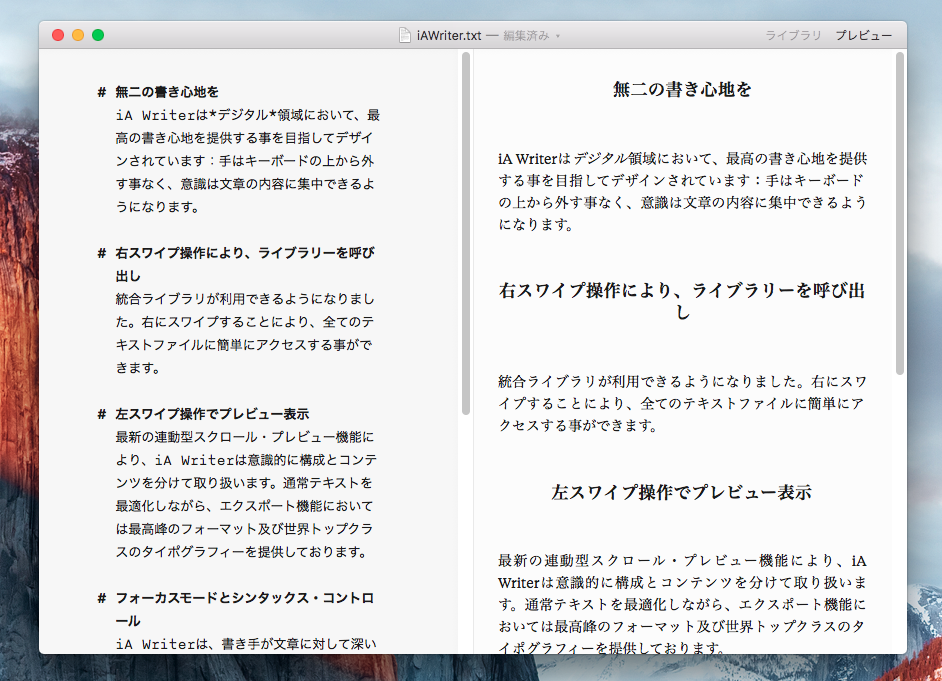Viewport: 942px width, 681px height.
Task: Click preview paragraph starting 統合ライブラリが利用
Action: click(x=682, y=403)
